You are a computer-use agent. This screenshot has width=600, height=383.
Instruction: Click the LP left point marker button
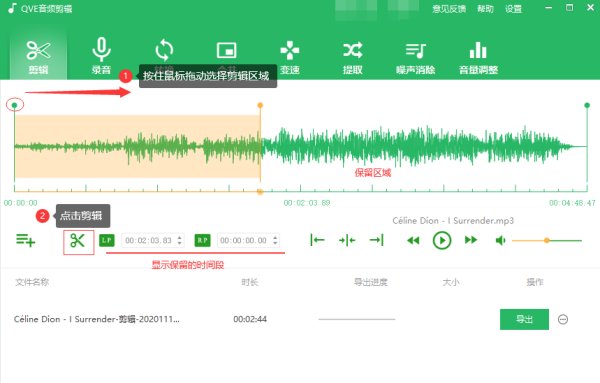107,240
